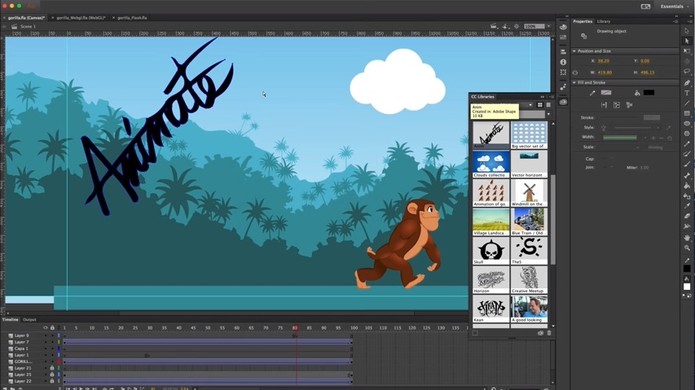Toggle width and height link in Position and Size

click(575, 72)
